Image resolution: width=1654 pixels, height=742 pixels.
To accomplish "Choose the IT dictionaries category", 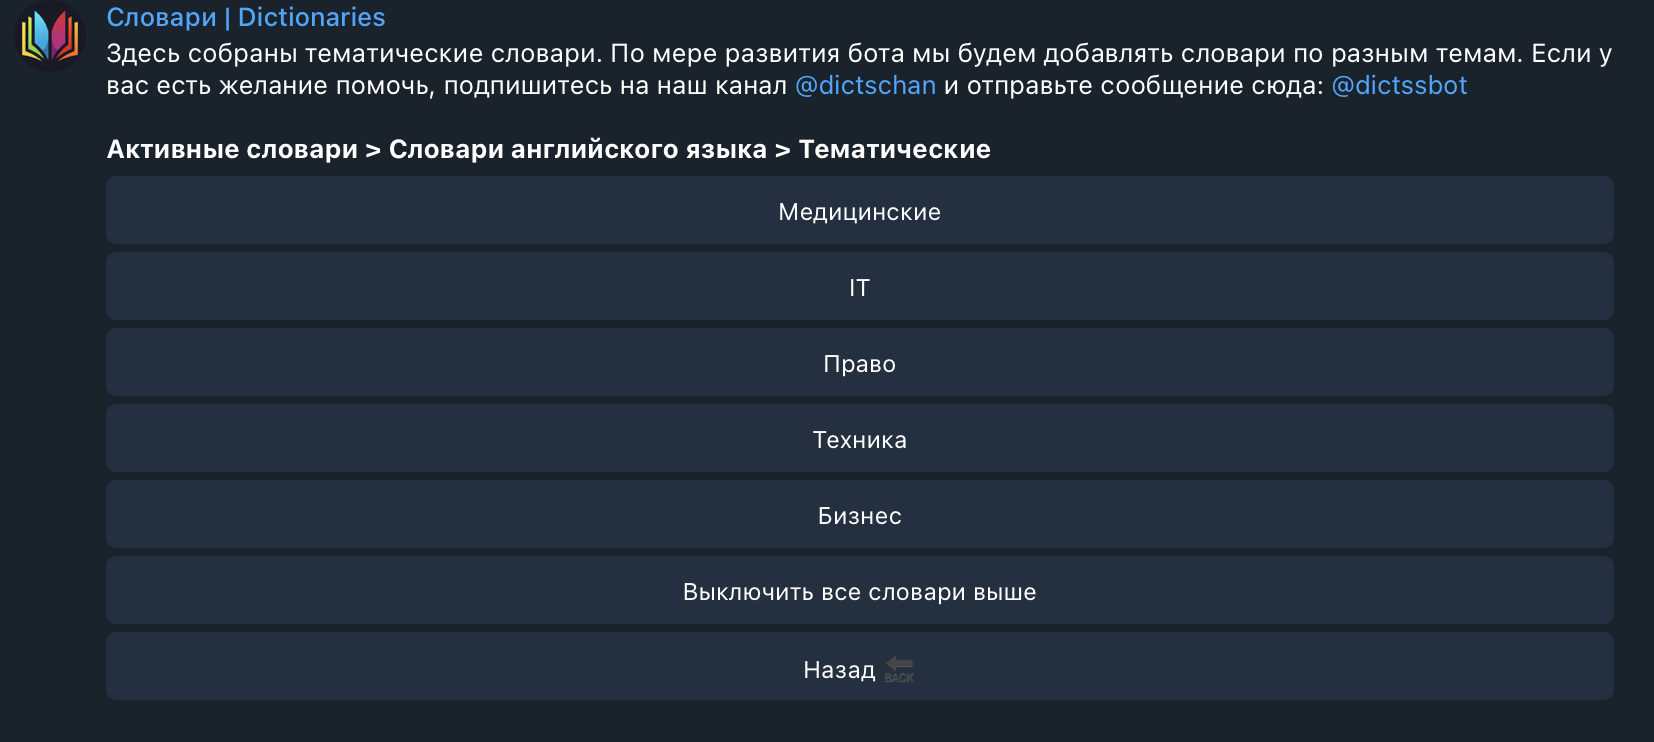I will pos(859,287).
